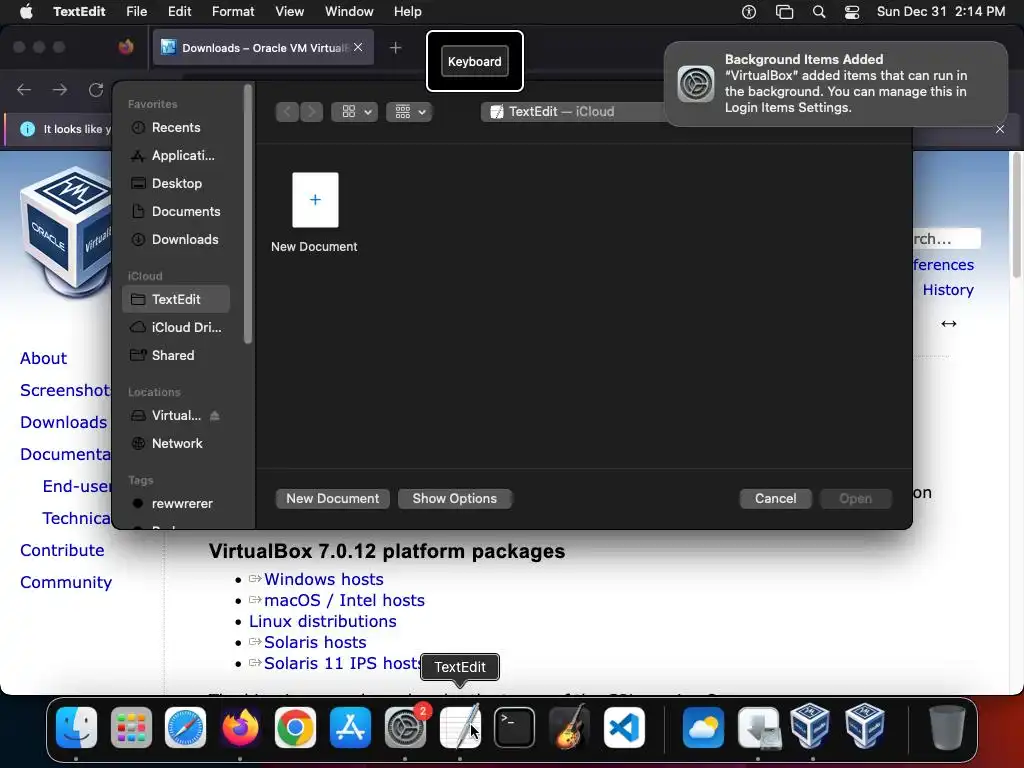Viewport: 1024px width, 768px height.
Task: Click the Apple menu icon
Action: point(26,11)
